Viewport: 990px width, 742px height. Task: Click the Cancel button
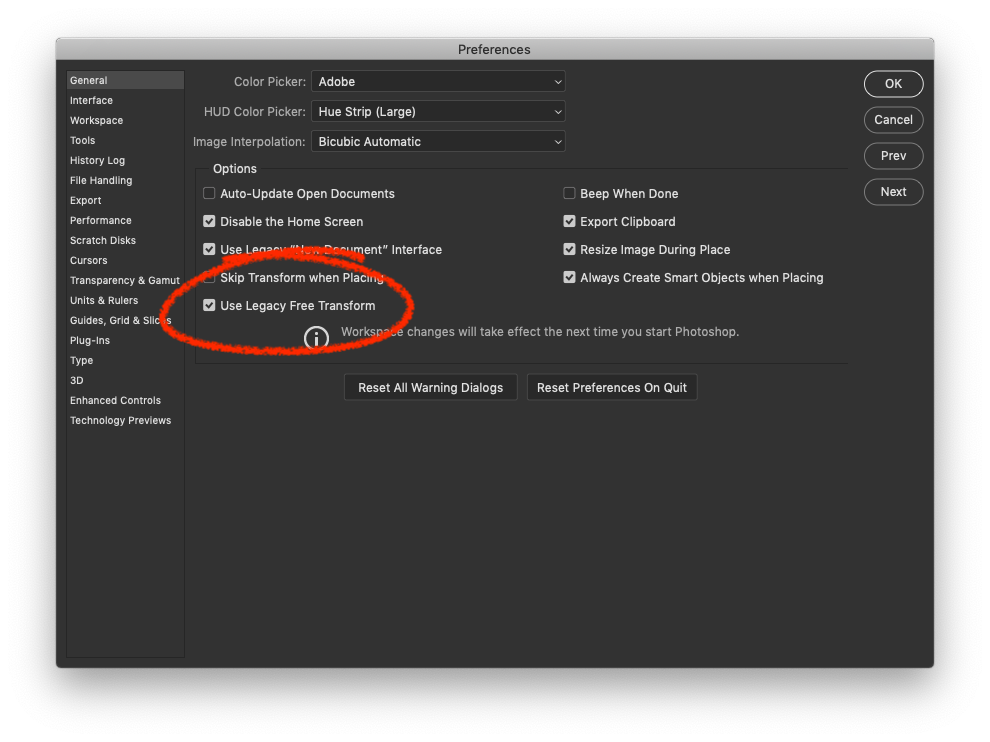893,120
